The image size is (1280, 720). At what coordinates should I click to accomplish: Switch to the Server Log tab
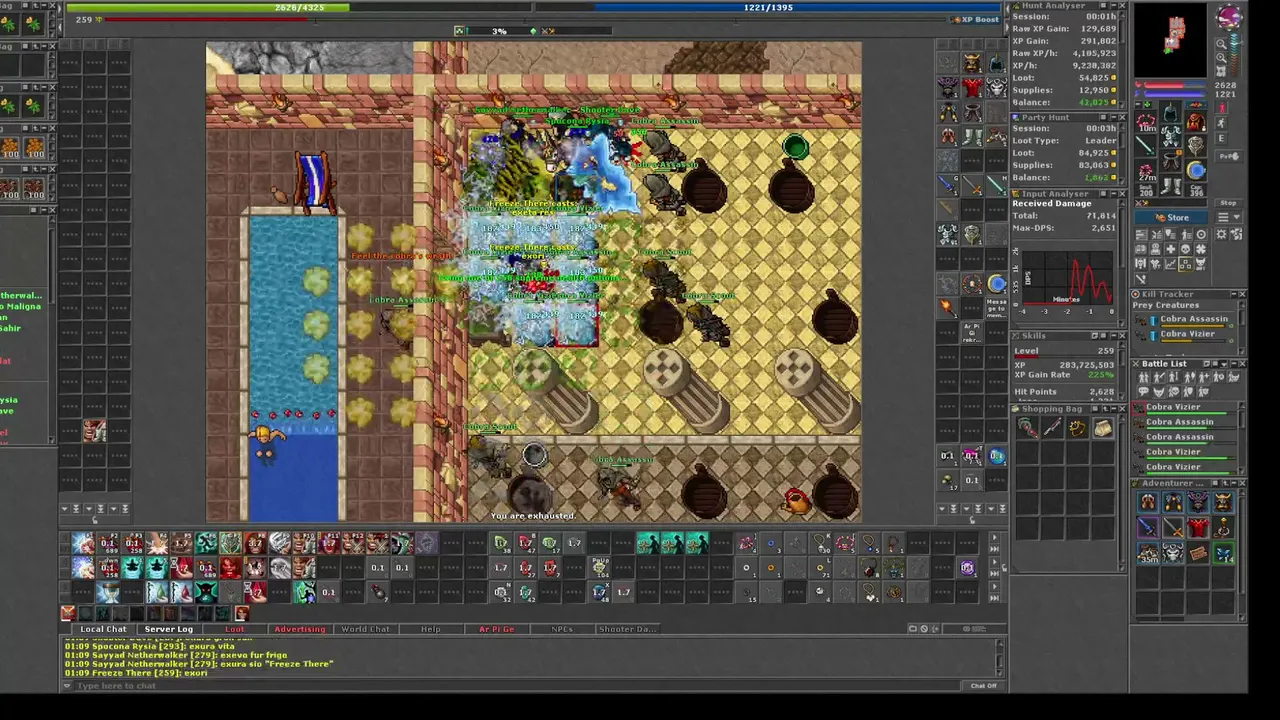pyautogui.click(x=168, y=629)
